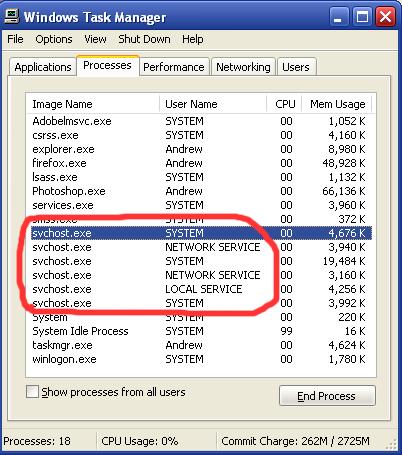Open the File menu
The width and height of the screenshot is (402, 455).
[x=15, y=39]
